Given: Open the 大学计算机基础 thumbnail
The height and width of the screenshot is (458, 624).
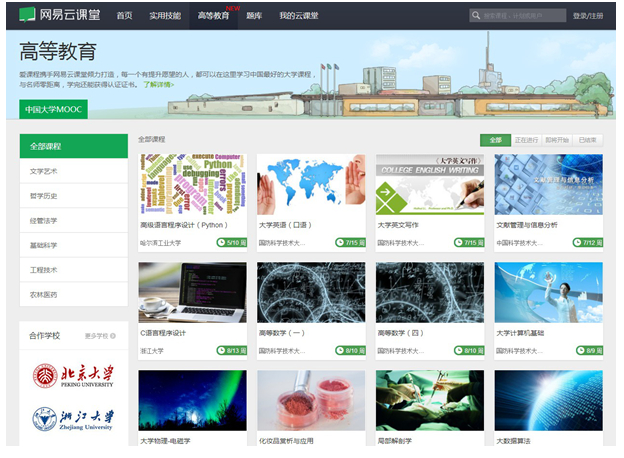Looking at the screenshot, I should 549,292.
